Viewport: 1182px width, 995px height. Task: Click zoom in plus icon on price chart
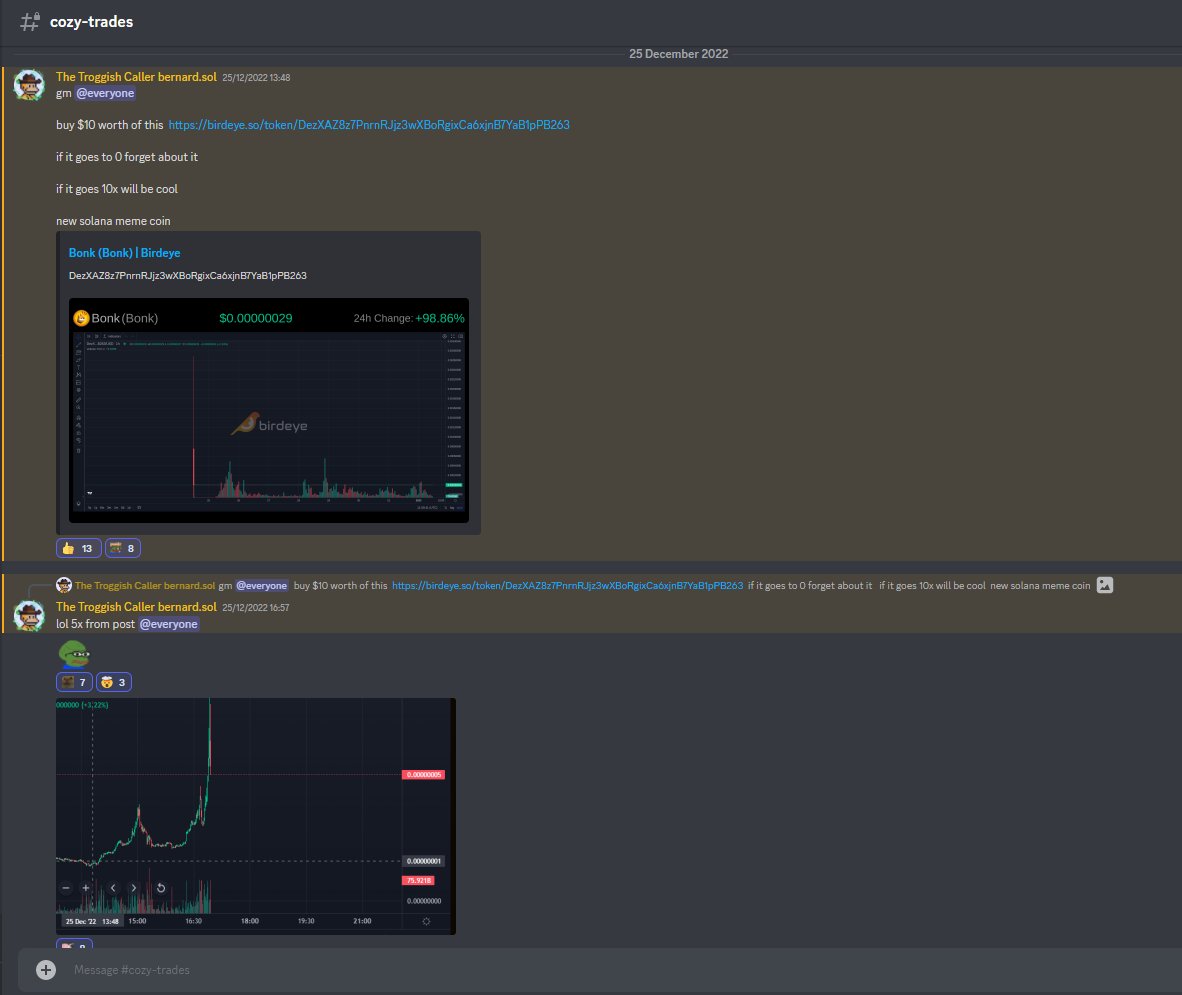pos(86,888)
